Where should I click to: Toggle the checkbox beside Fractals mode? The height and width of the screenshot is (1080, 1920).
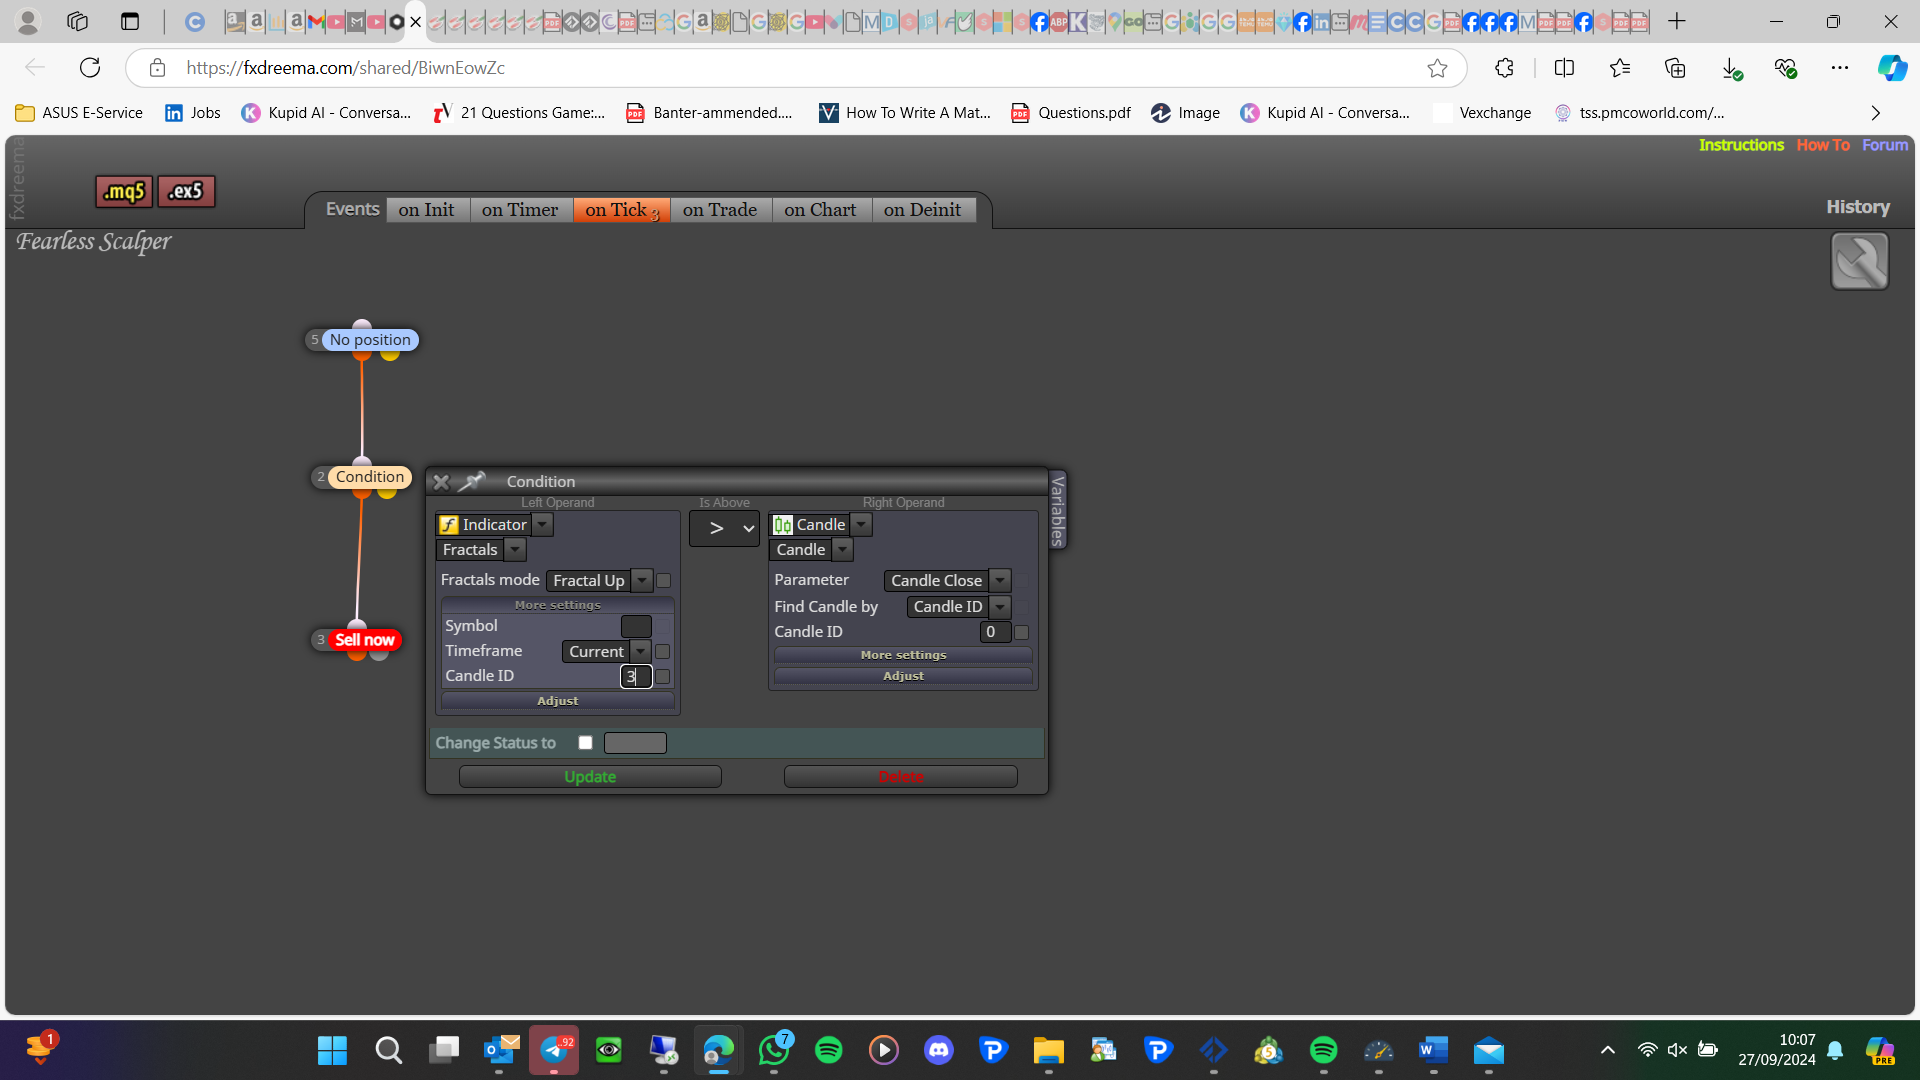[663, 581]
